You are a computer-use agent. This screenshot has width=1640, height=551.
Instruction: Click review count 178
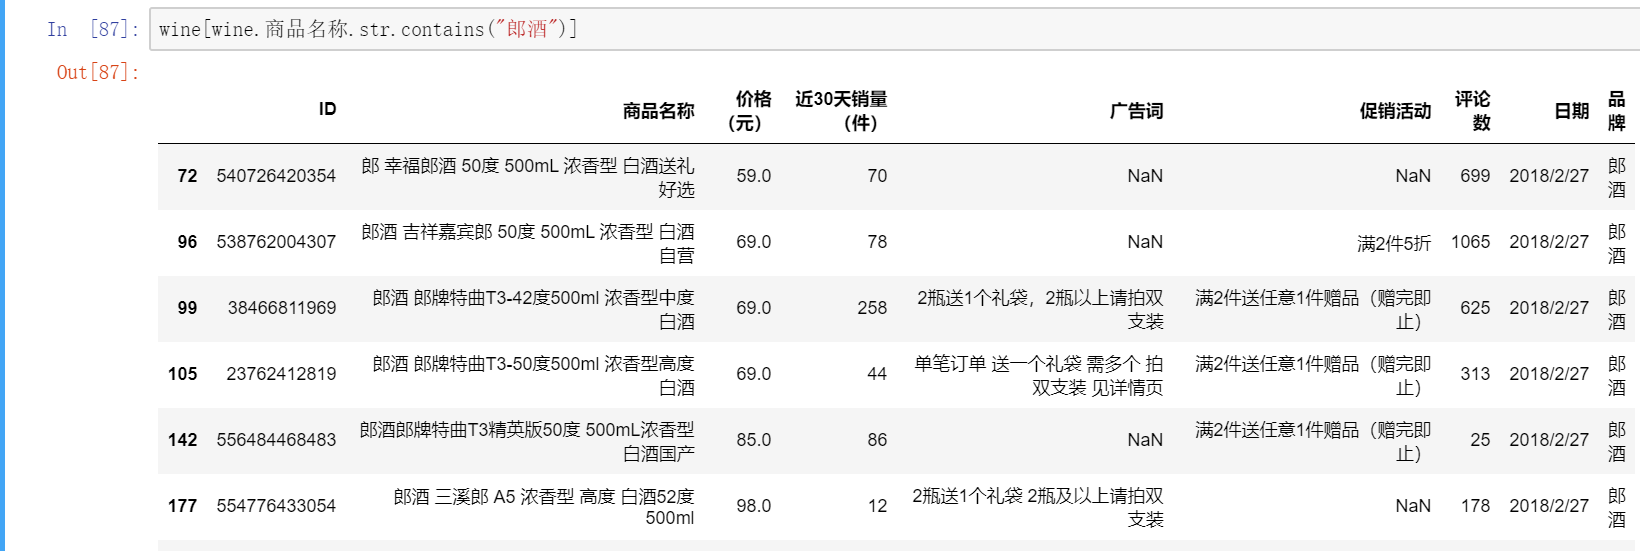[x=1475, y=506]
